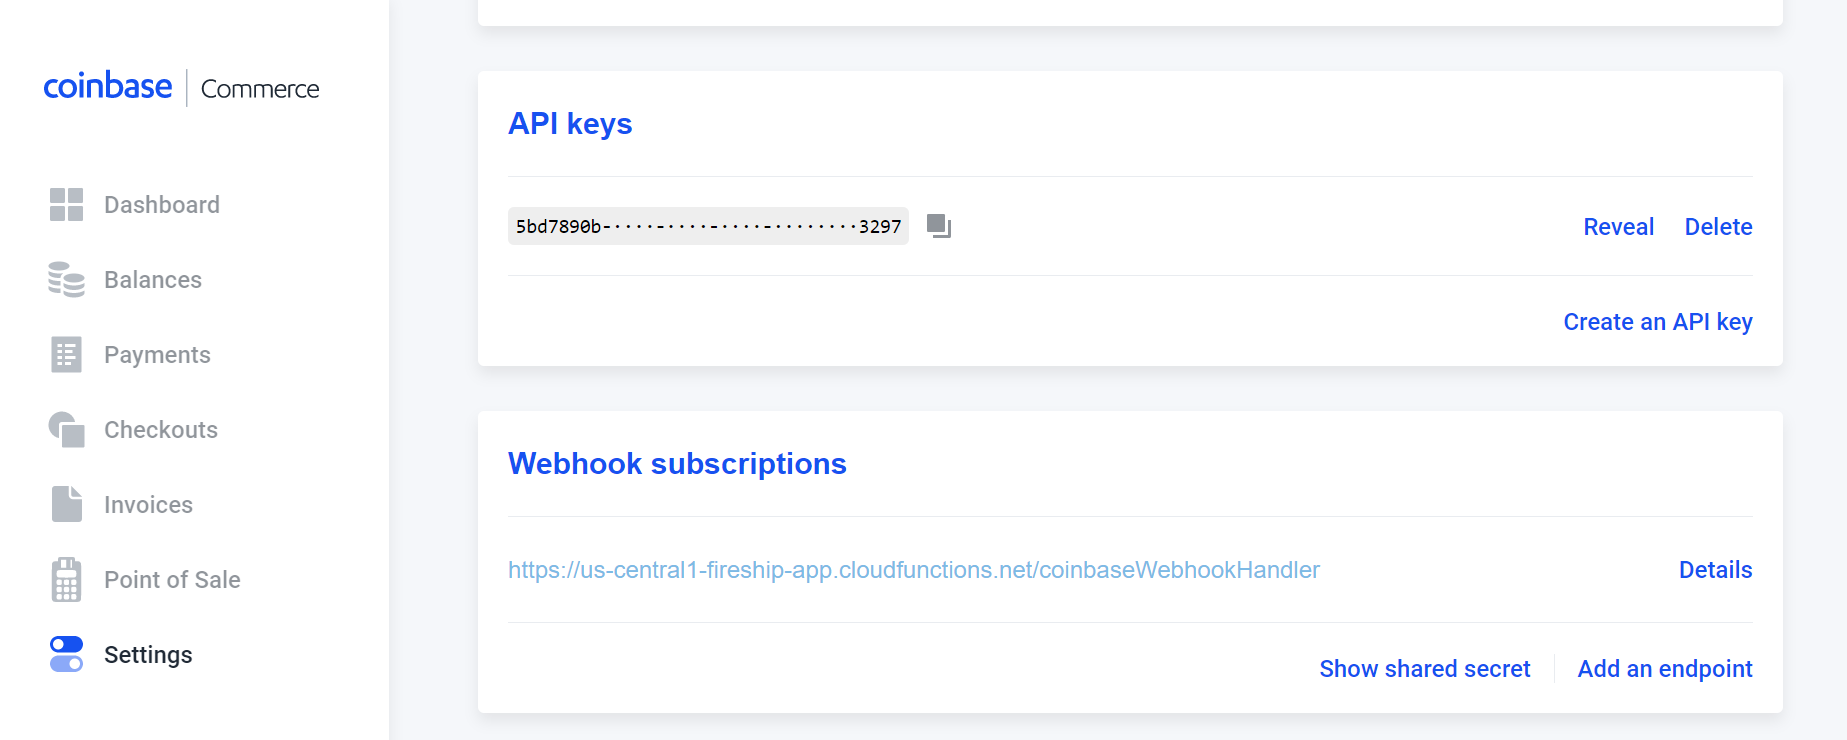Open the Webhook subscriptions section header

(x=677, y=463)
